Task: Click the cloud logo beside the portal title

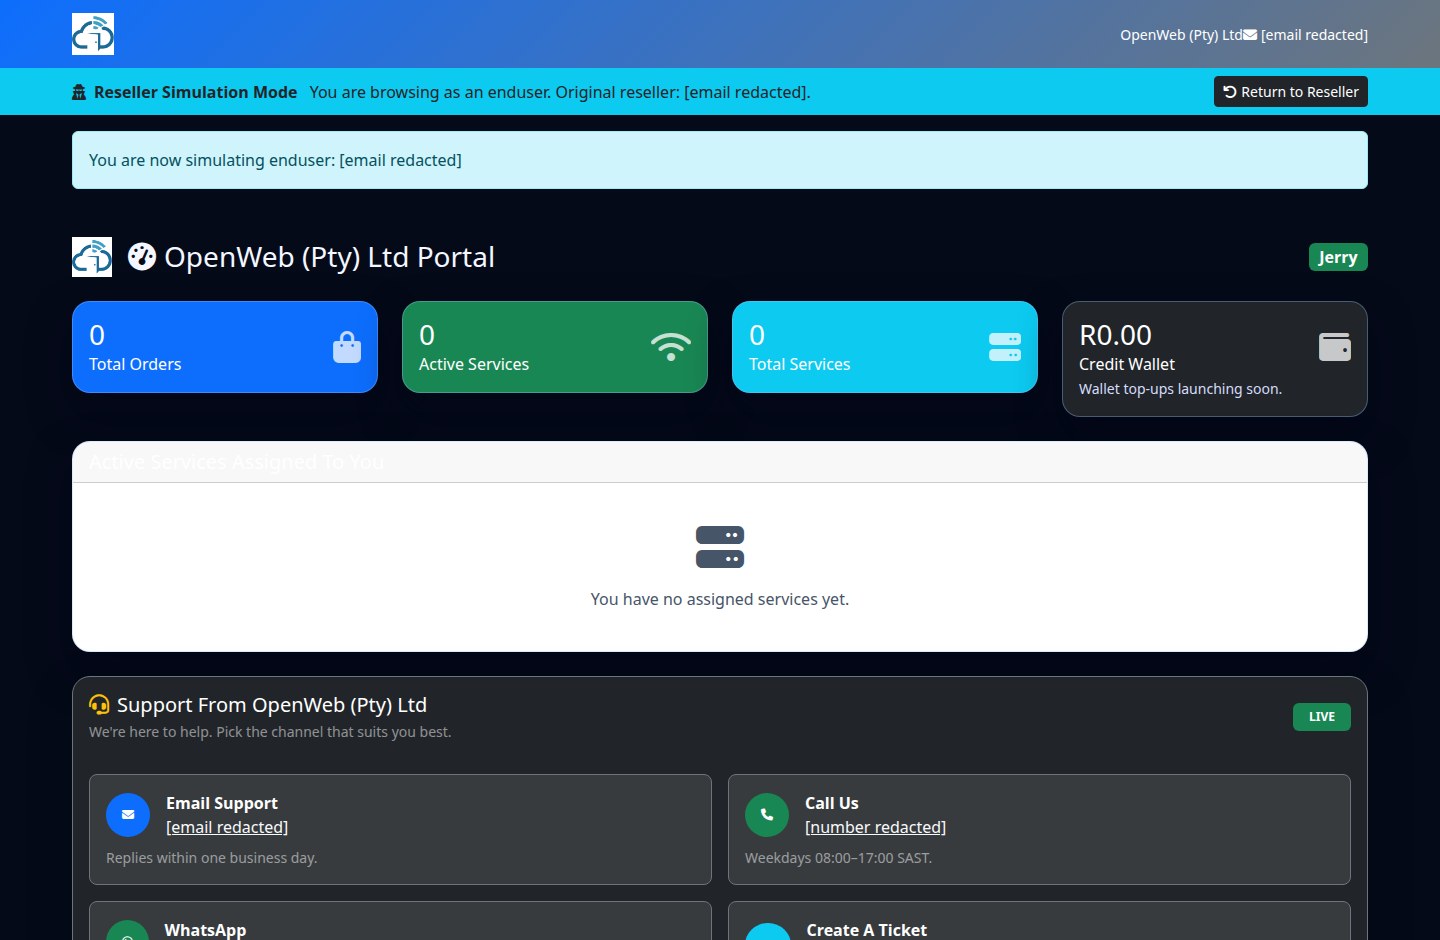Action: tap(92, 257)
